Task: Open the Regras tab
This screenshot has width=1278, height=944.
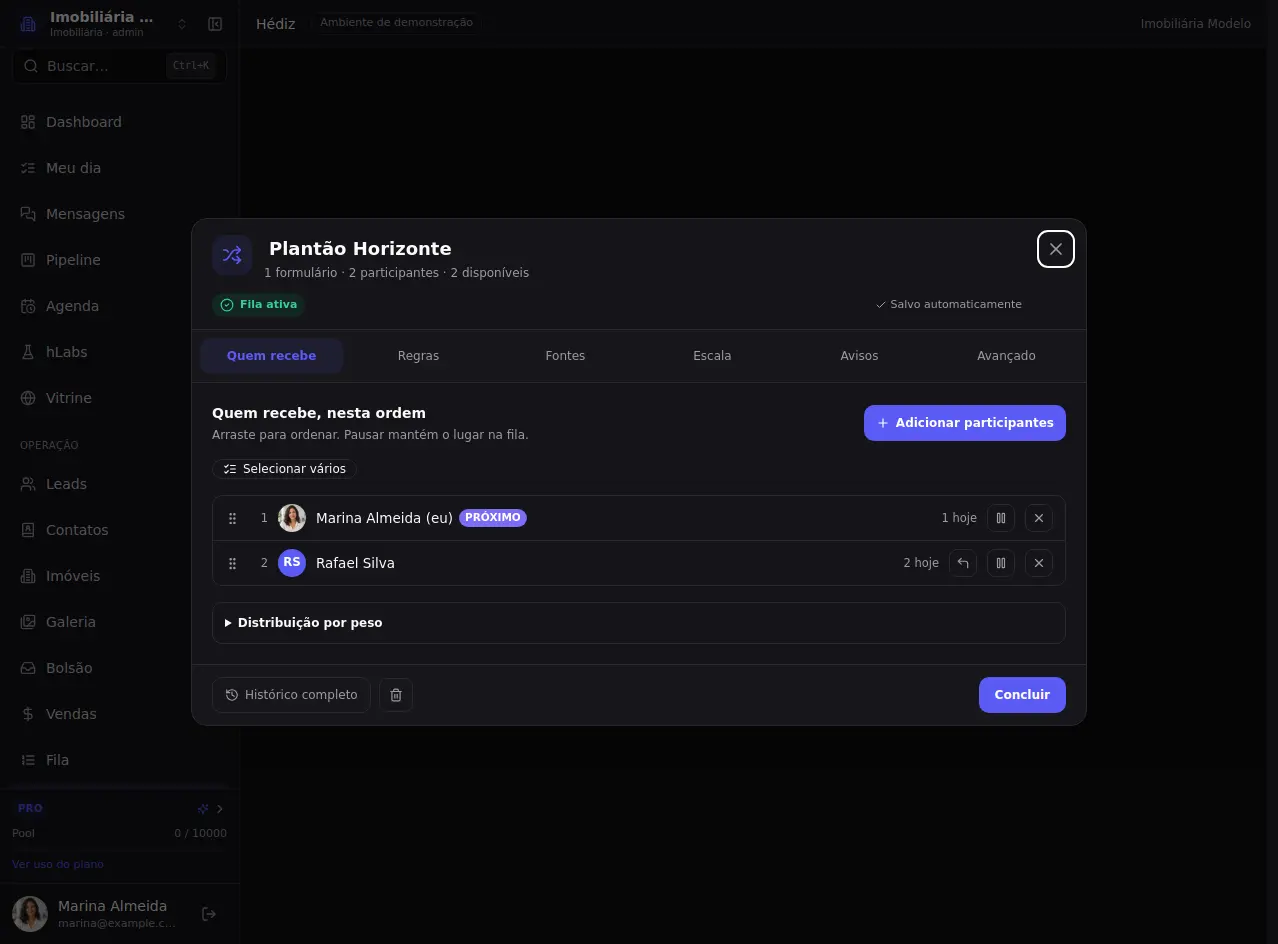Action: [418, 356]
